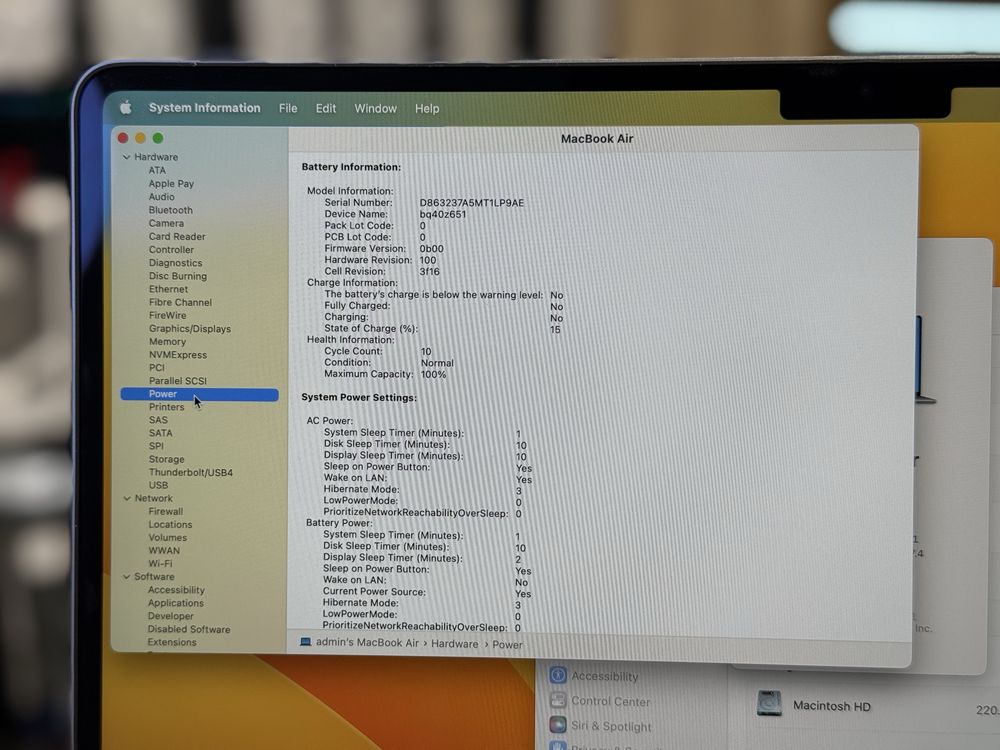The height and width of the screenshot is (750, 1000).
Task: Open the File menu
Action: coord(288,108)
